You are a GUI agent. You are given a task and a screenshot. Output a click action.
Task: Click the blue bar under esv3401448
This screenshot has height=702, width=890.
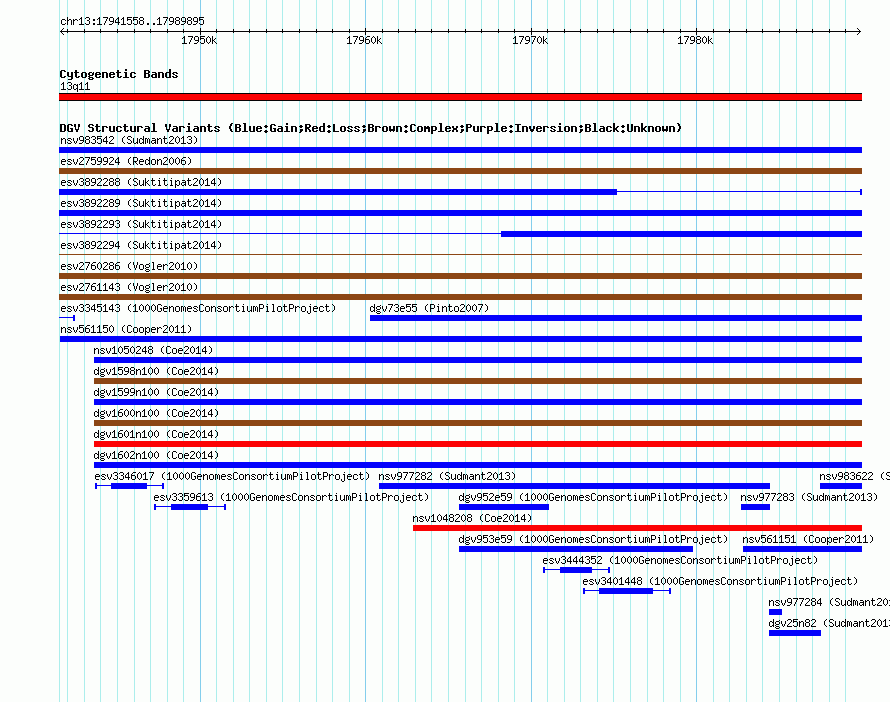[625, 591]
